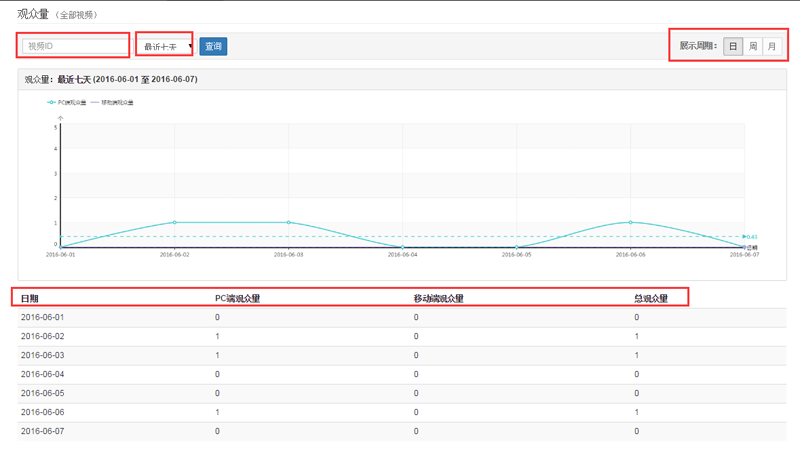This screenshot has width=800, height=451.
Task: Select the 日 display period toggle
Action: click(x=733, y=46)
